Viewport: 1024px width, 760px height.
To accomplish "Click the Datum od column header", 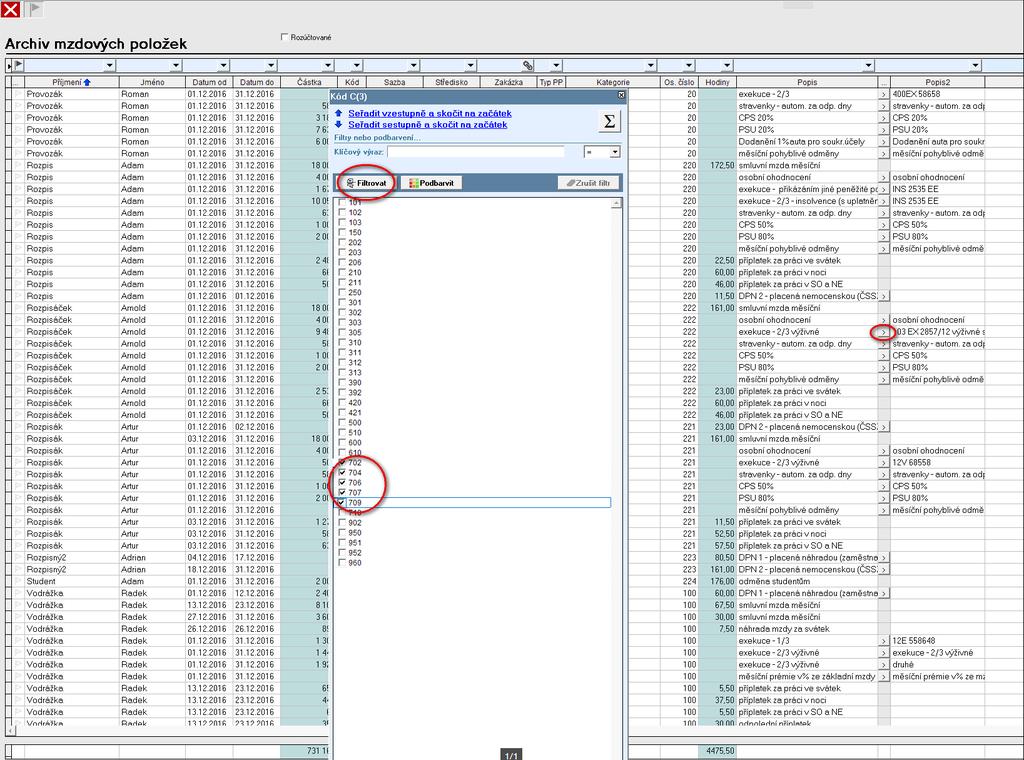I will [209, 82].
